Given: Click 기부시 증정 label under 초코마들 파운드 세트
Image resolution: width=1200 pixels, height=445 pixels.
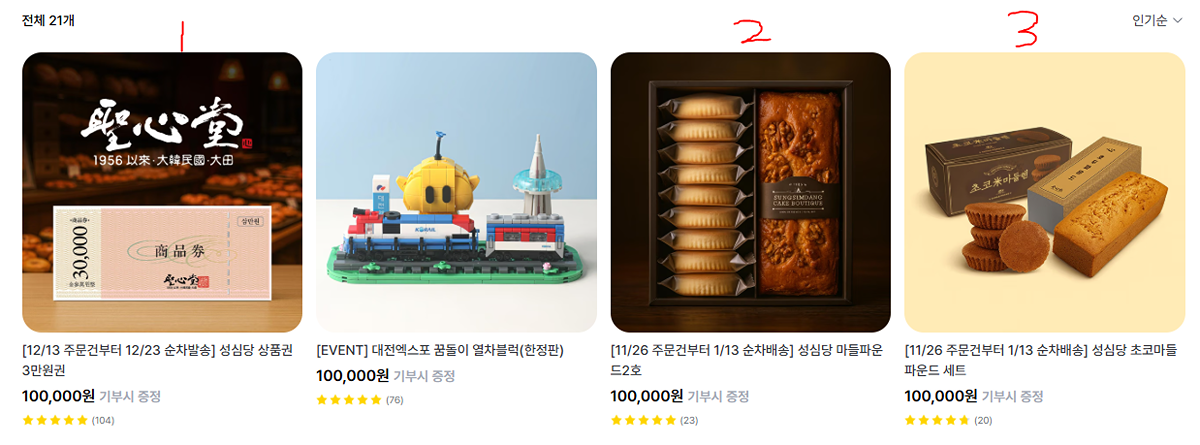Looking at the screenshot, I should coord(1012,396).
